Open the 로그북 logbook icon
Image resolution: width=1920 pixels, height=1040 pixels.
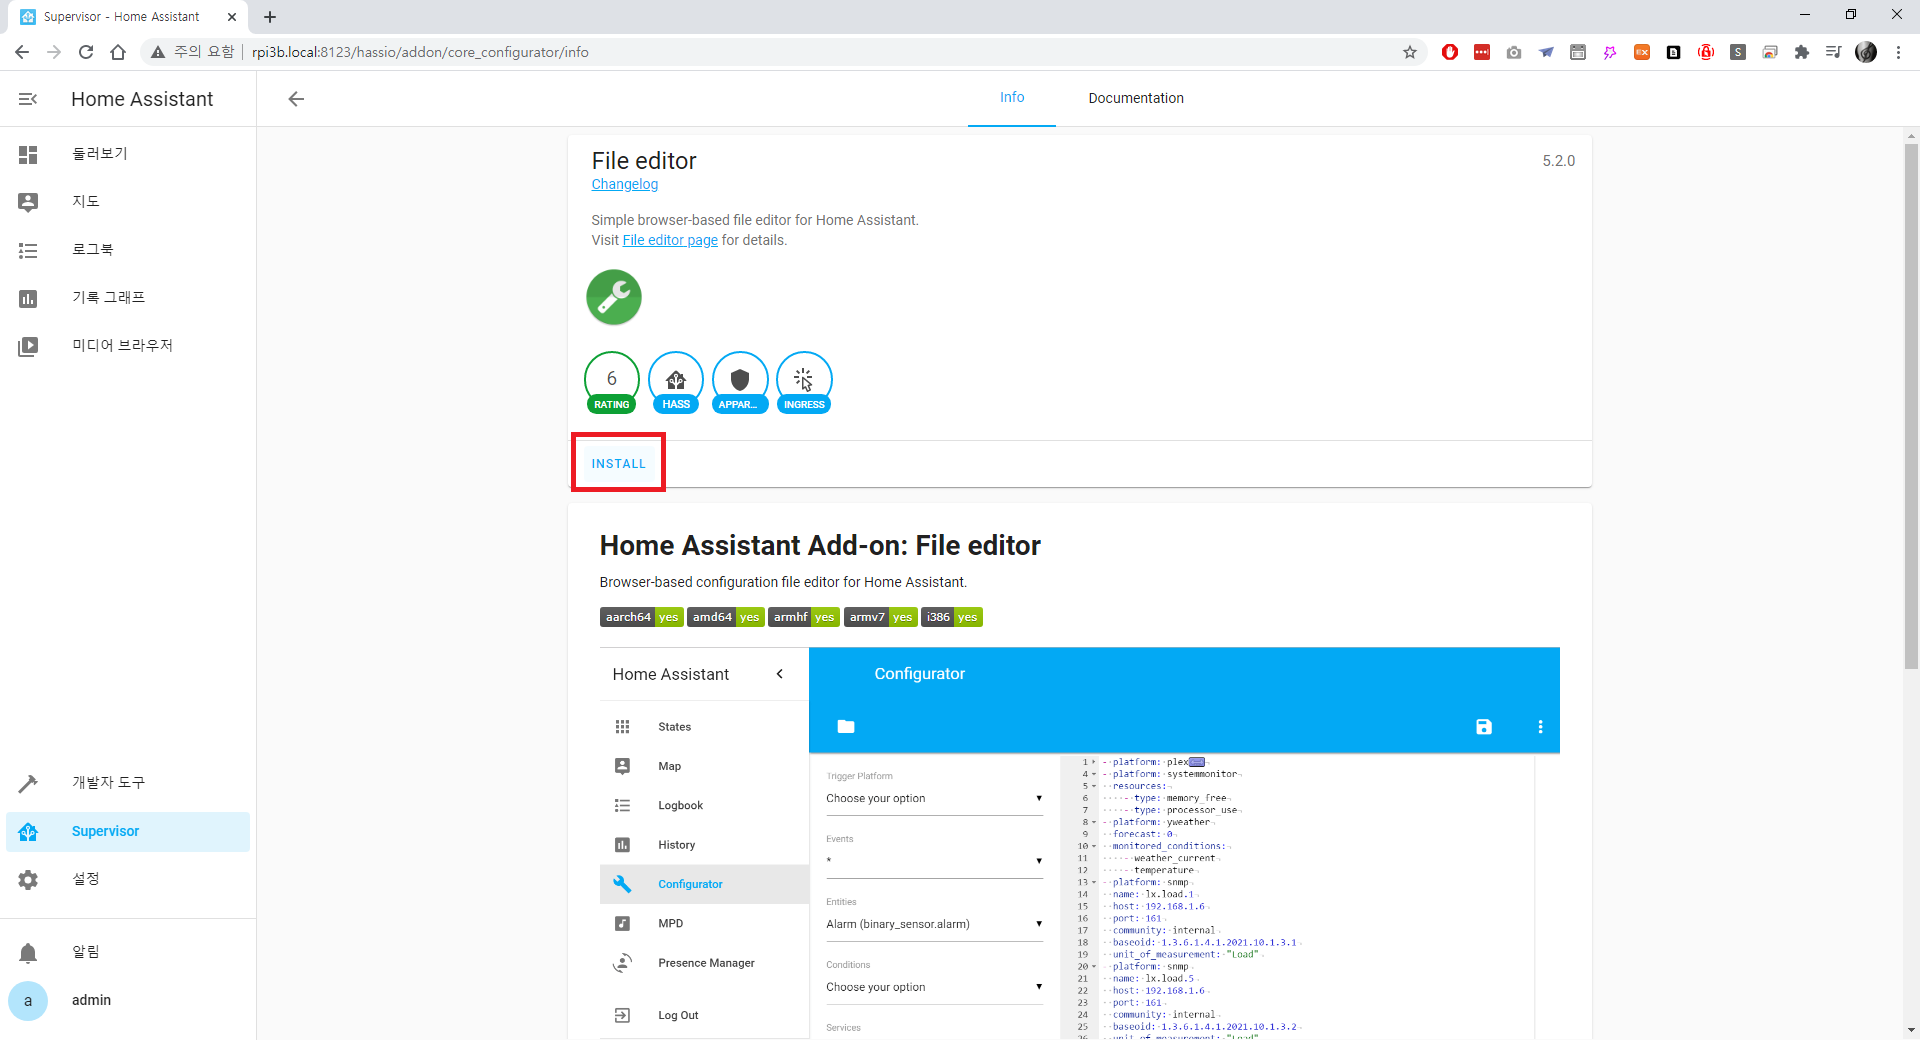28,250
